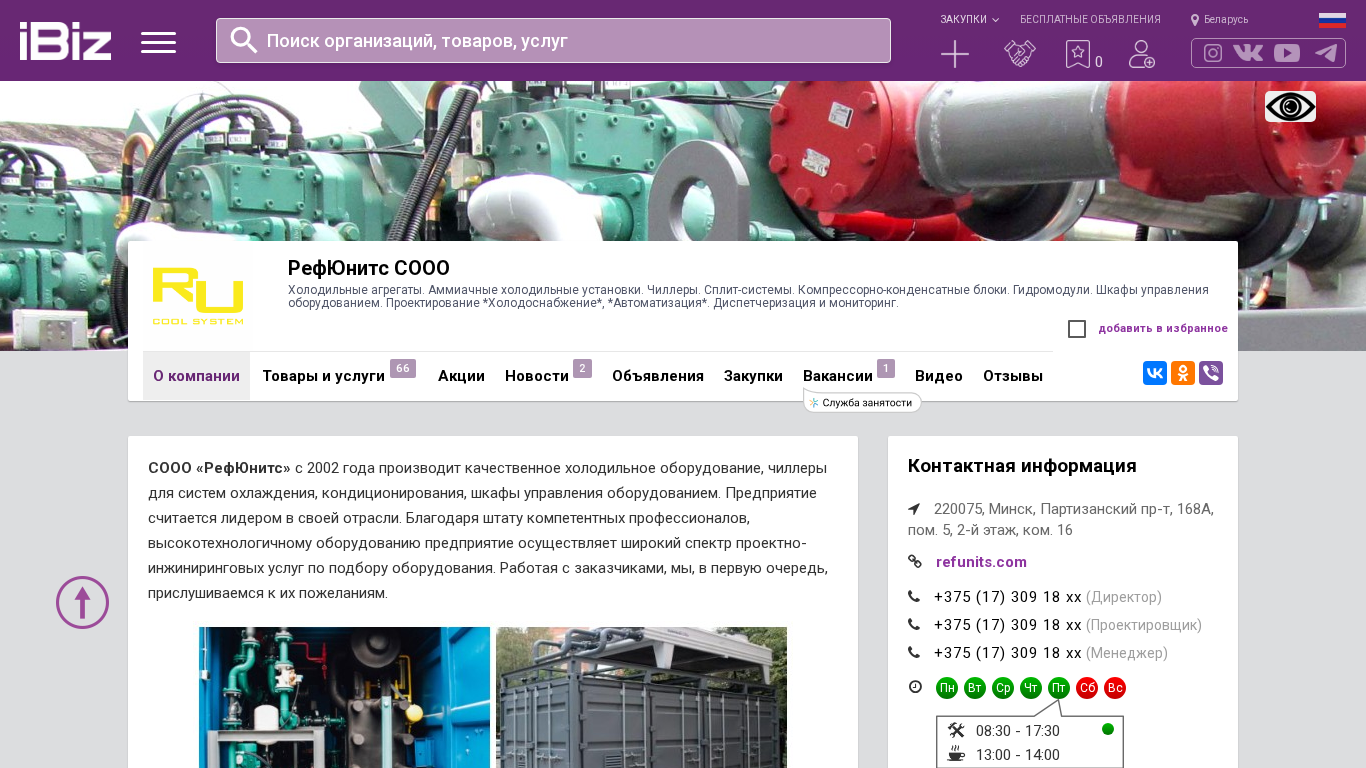Open the 'Закупки' company tab

(x=753, y=376)
